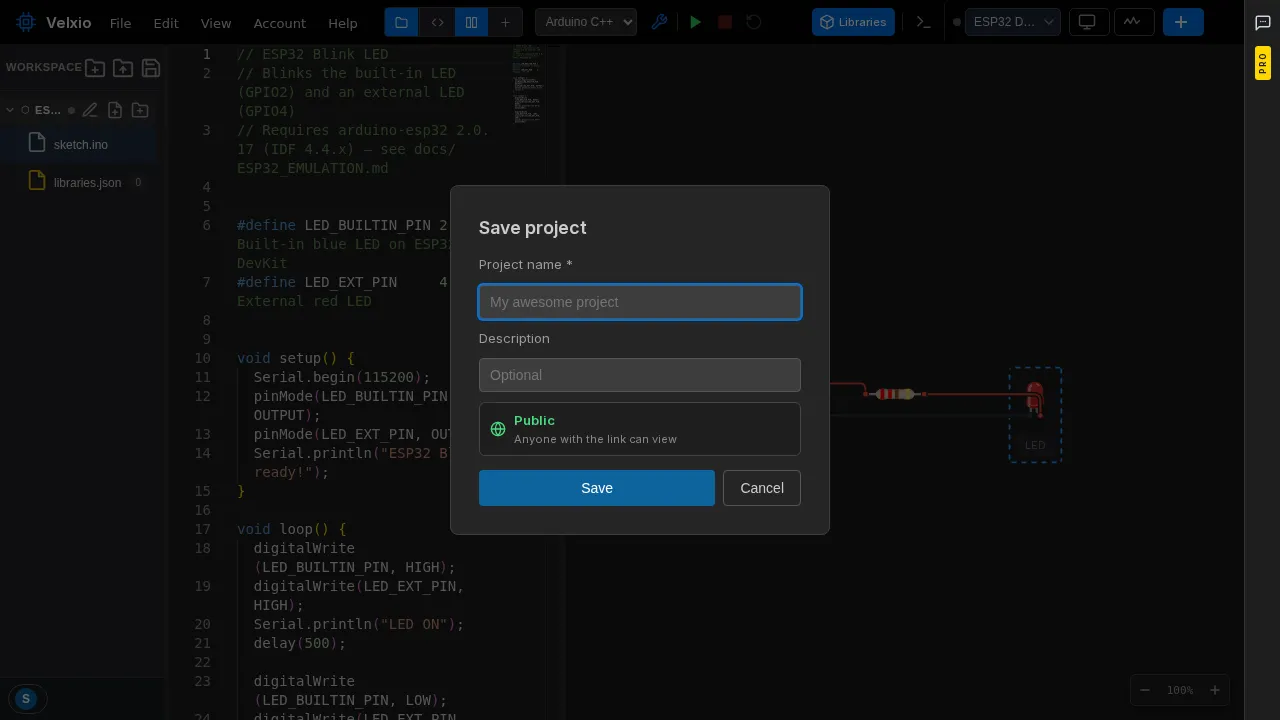Screen dimensions: 1280x720
Task: Click the Description input field
Action: point(640,375)
